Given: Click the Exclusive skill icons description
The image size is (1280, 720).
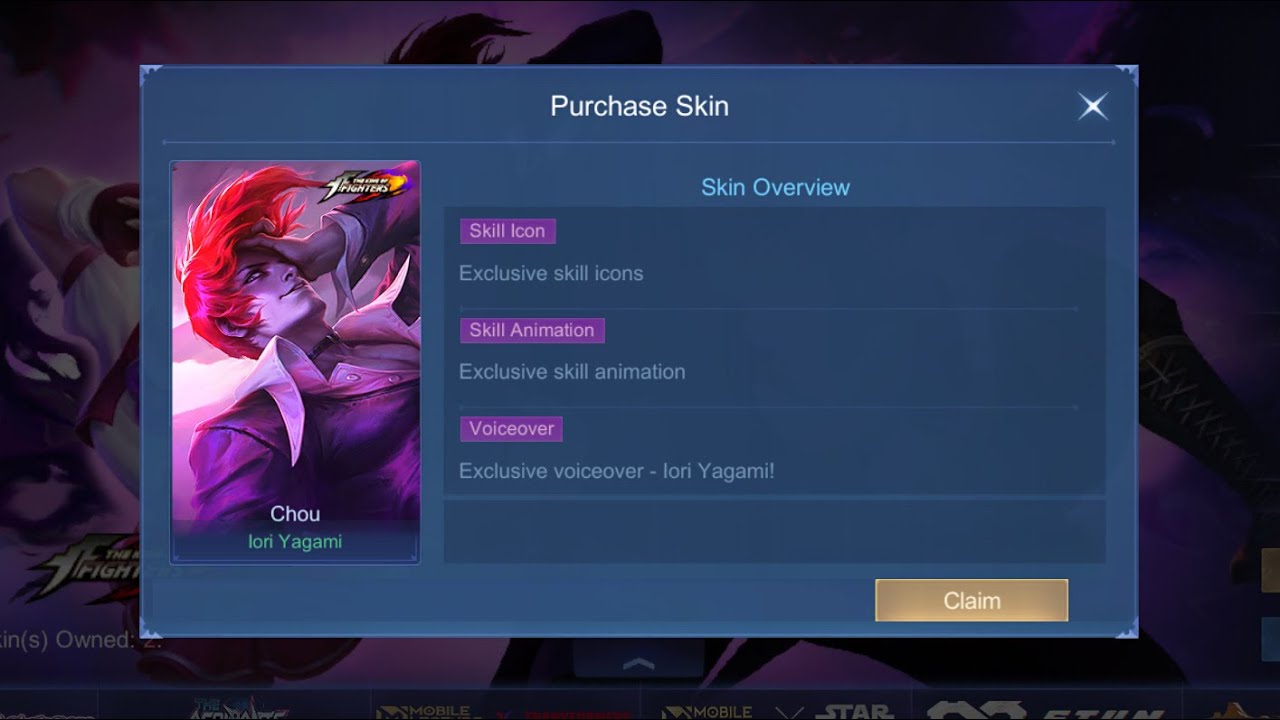Looking at the screenshot, I should (x=551, y=273).
